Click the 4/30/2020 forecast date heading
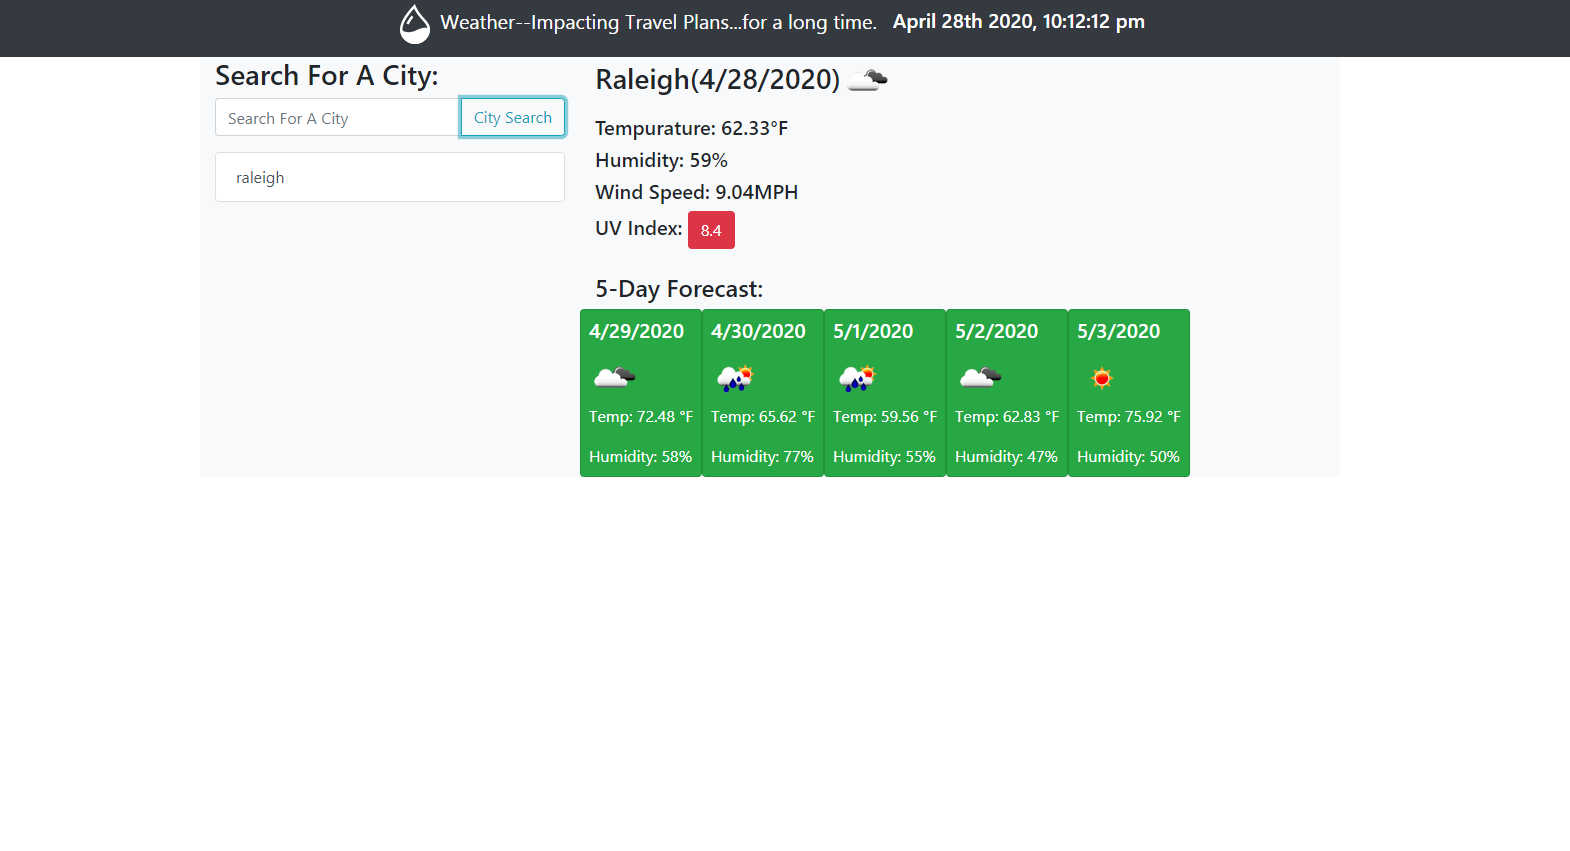The width and height of the screenshot is (1570, 851). [x=758, y=332]
